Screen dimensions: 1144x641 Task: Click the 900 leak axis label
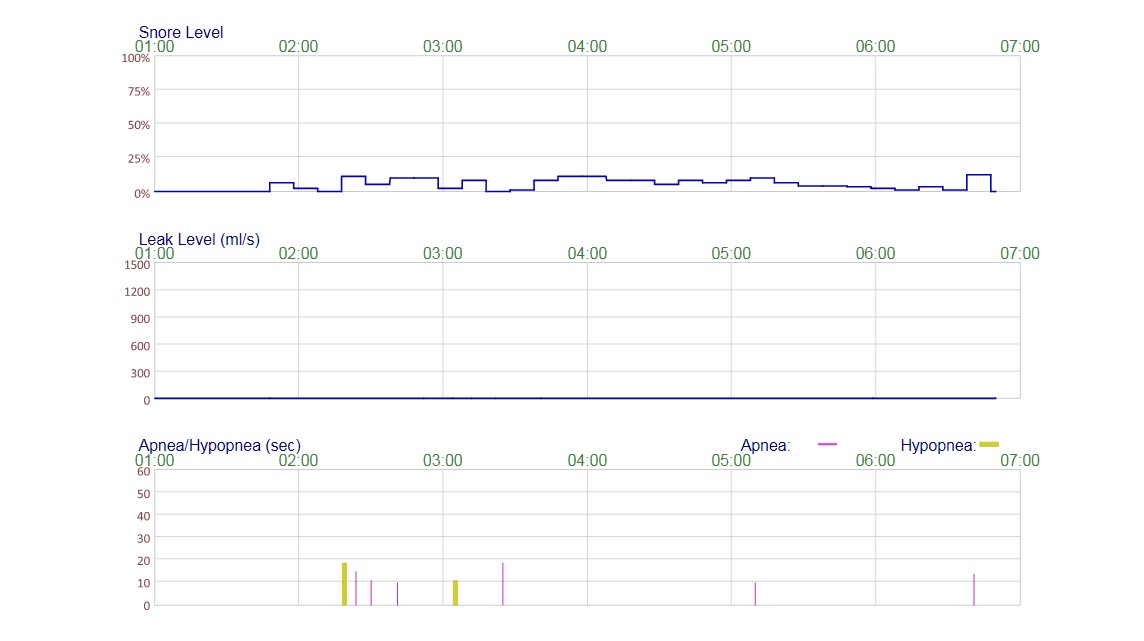[x=140, y=319]
